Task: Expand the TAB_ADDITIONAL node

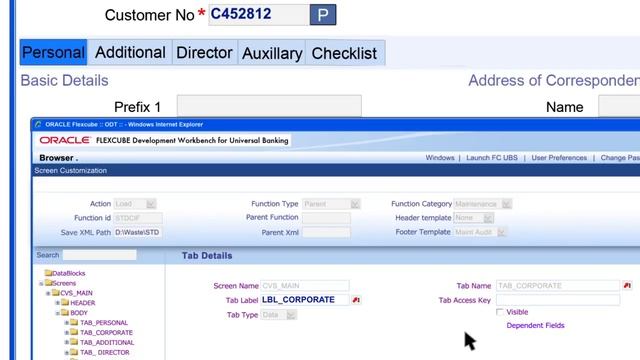Action: coord(67,342)
